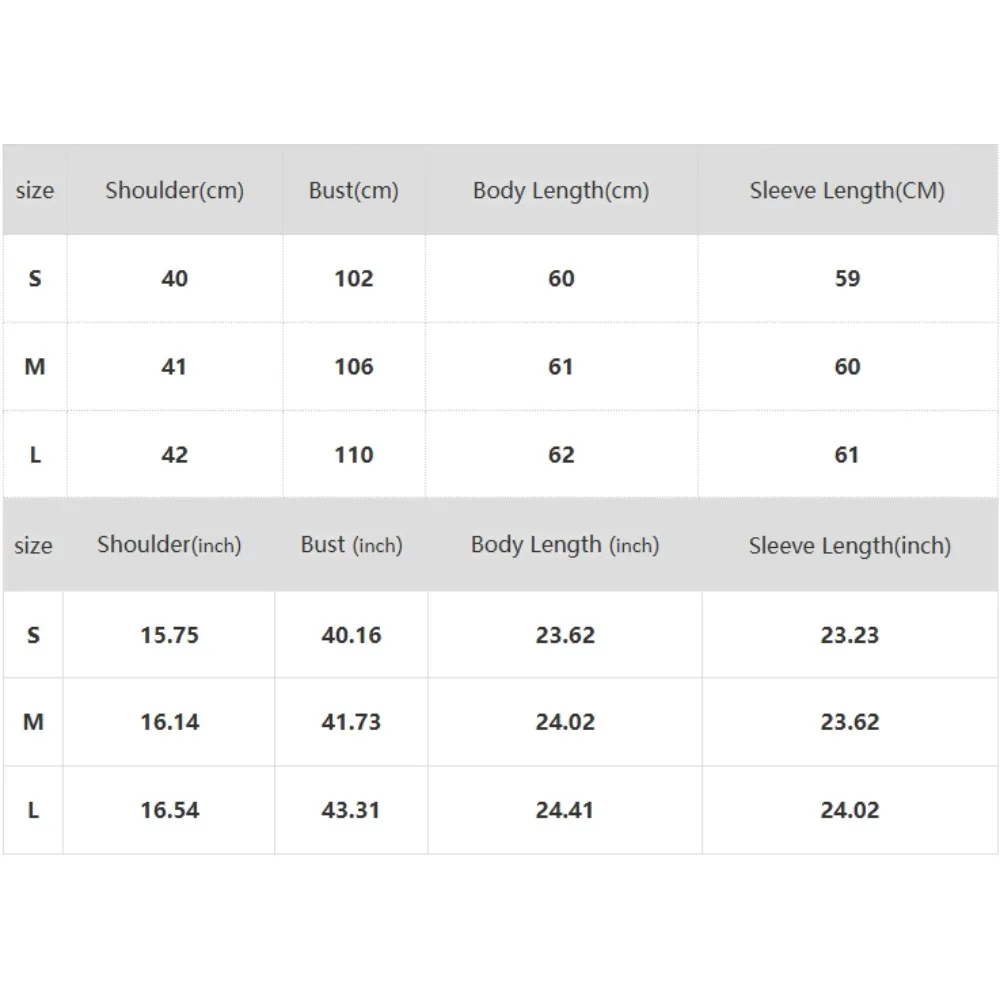Viewport: 1000px width, 1000px height.
Task: Select the Bust (inch) column header
Action: pos(351,545)
